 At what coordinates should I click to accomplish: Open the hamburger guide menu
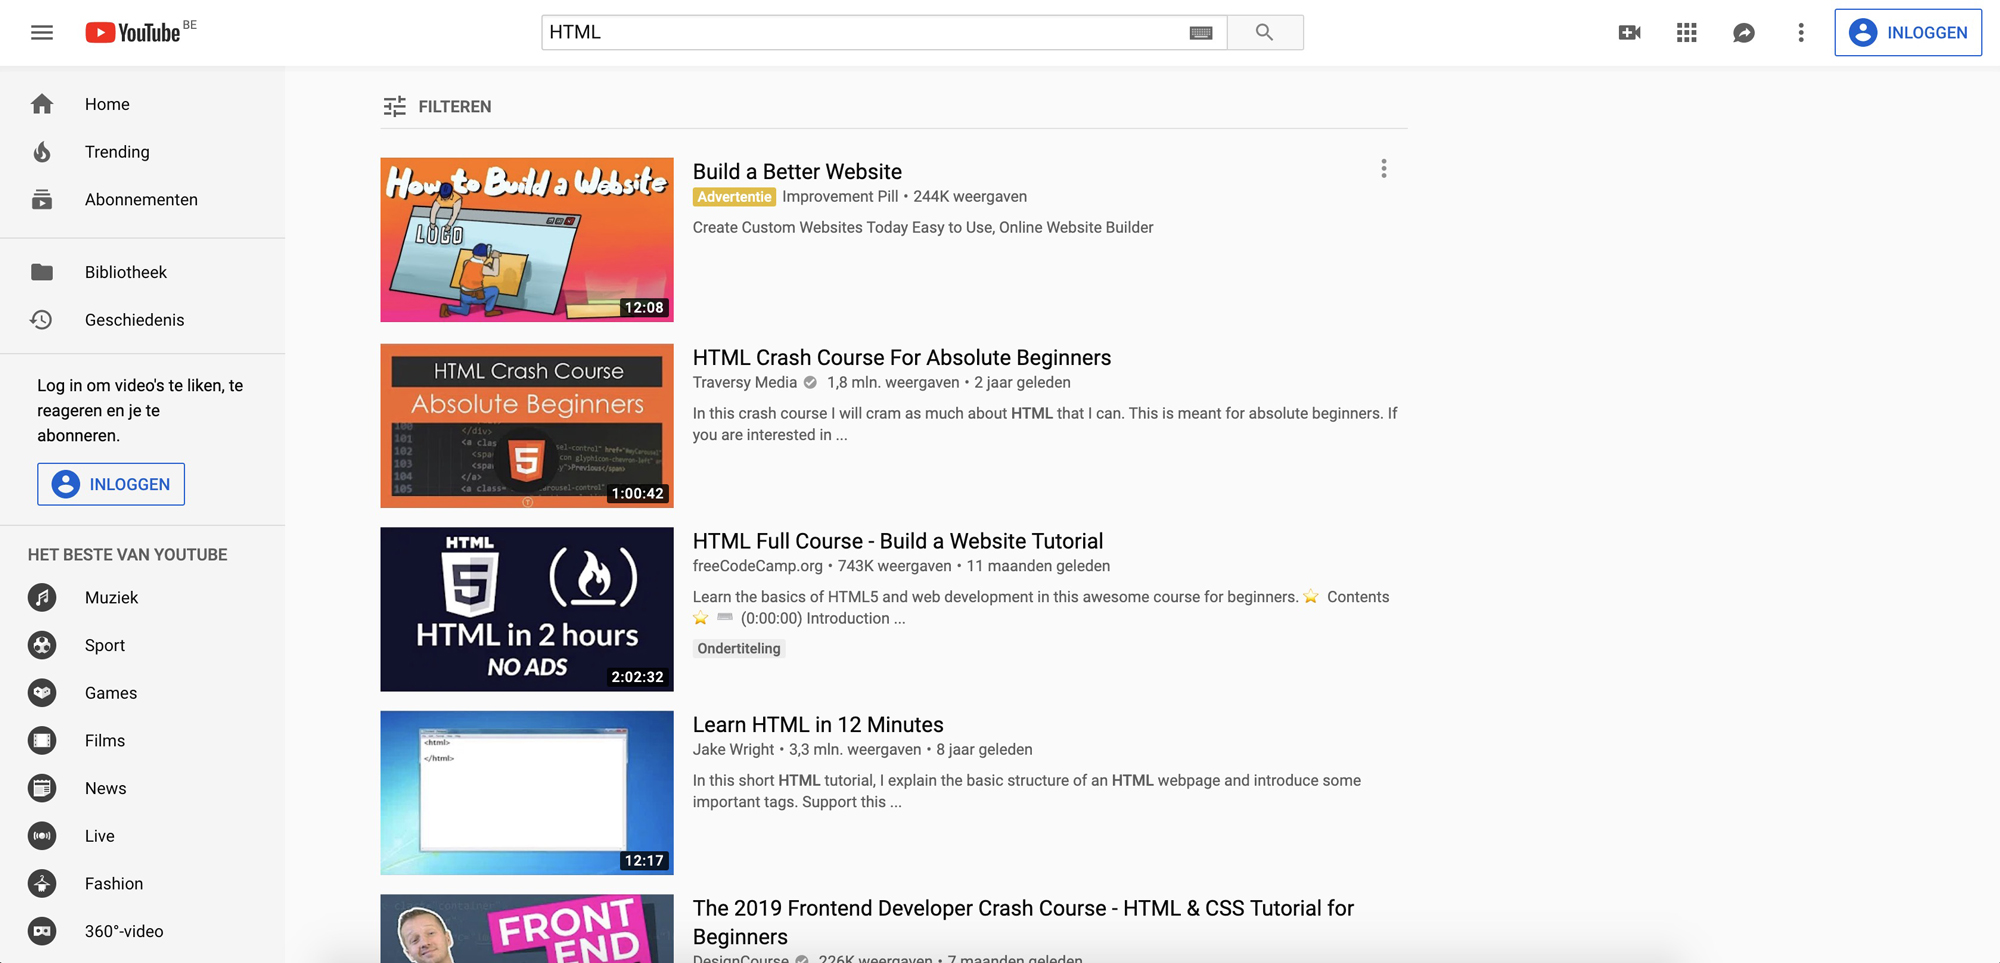[x=42, y=33]
